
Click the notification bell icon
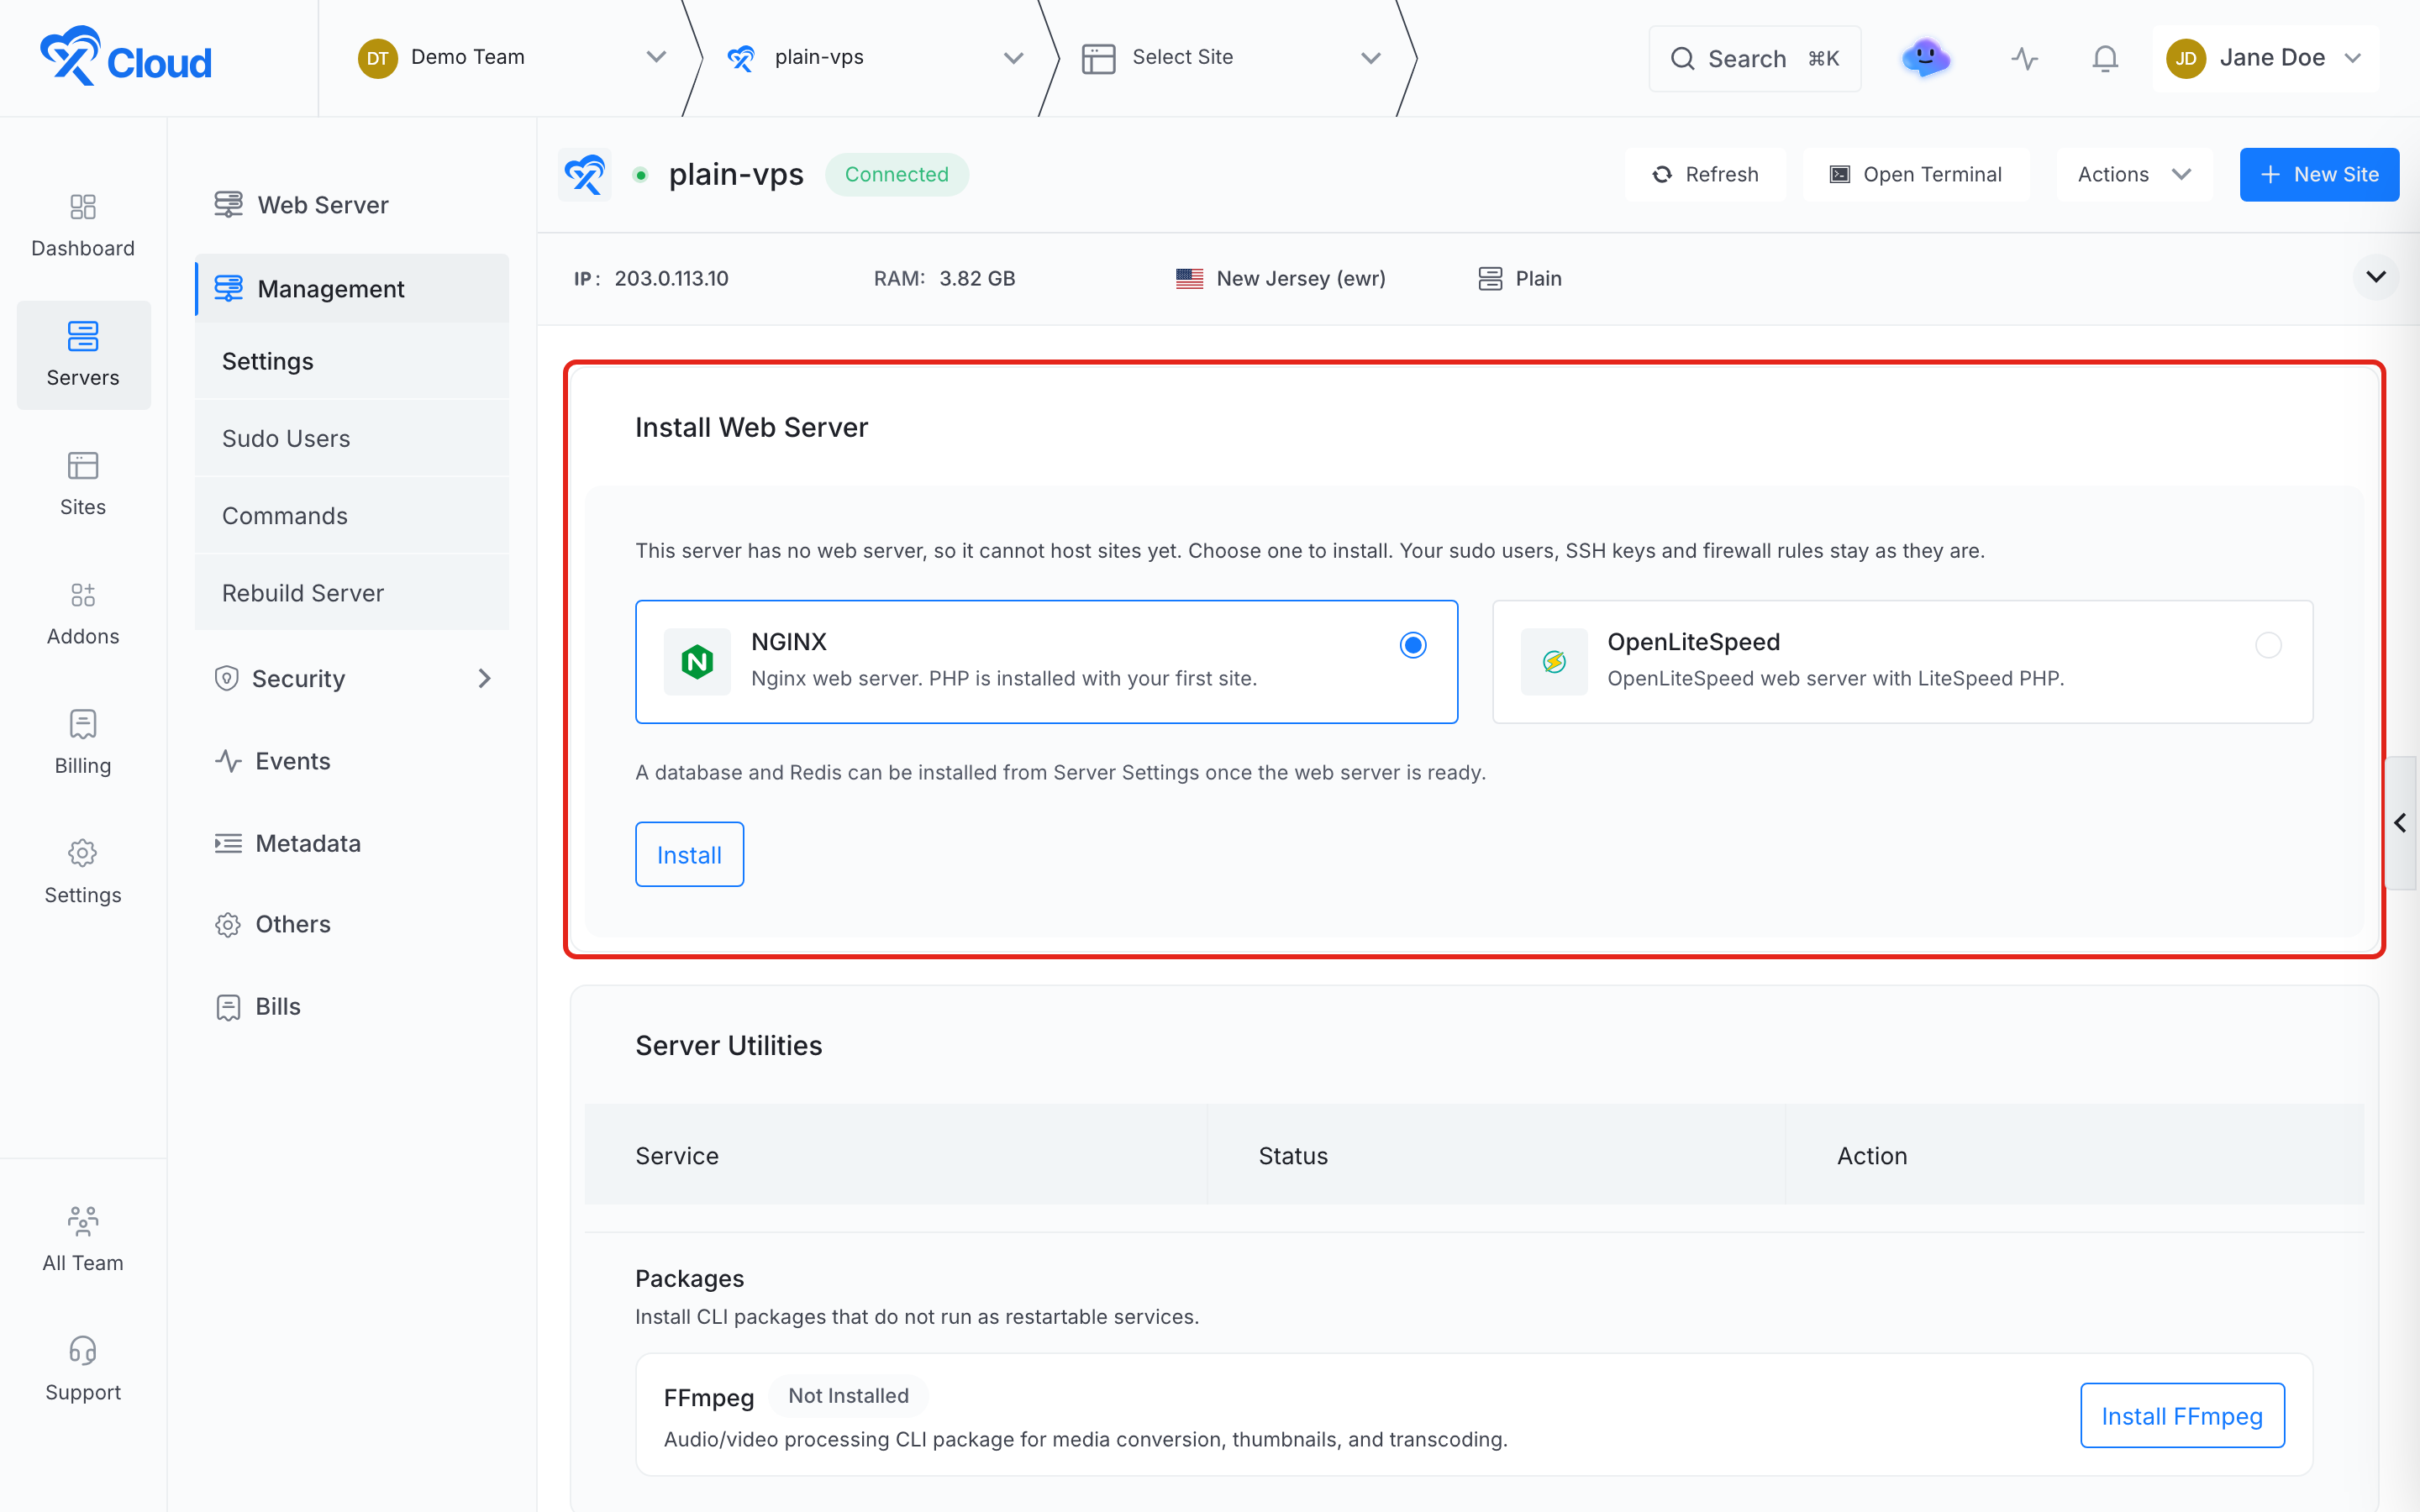point(2105,58)
